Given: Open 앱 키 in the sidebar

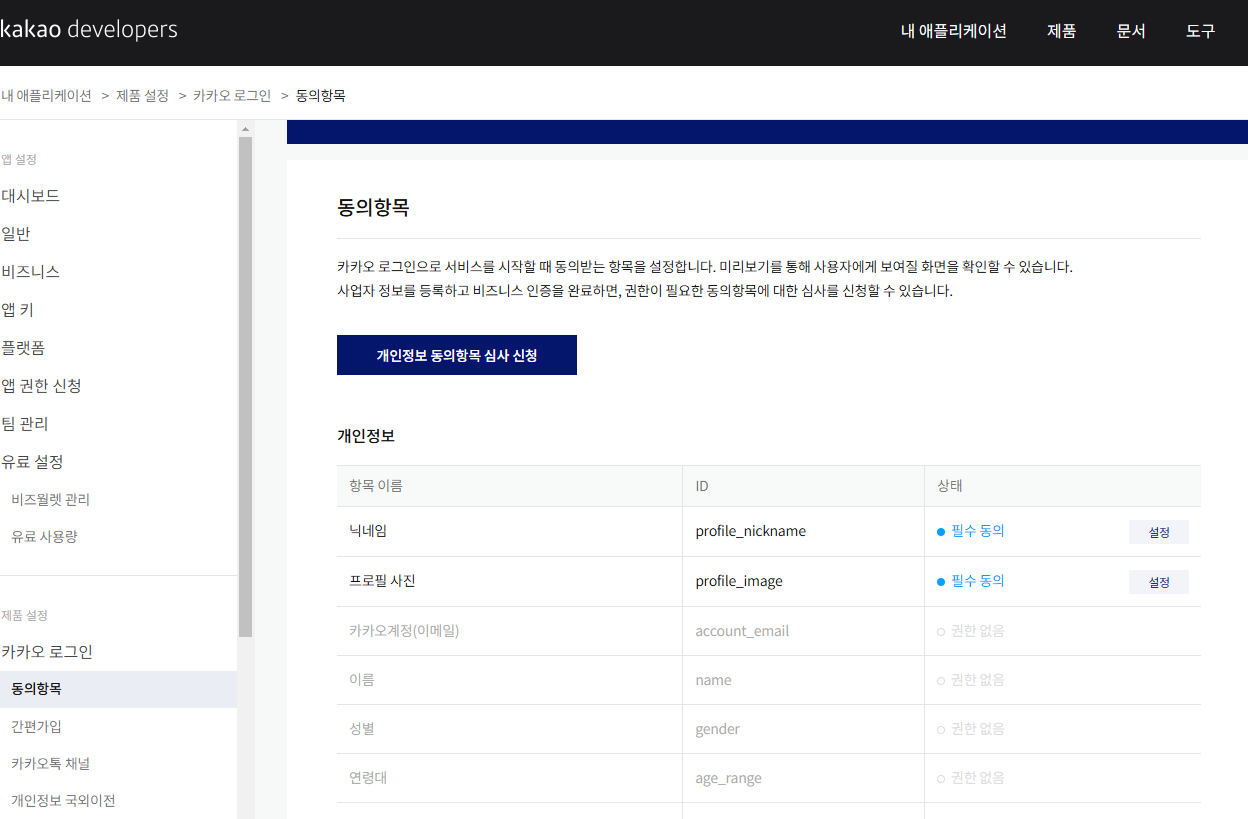Looking at the screenshot, I should pos(17,310).
